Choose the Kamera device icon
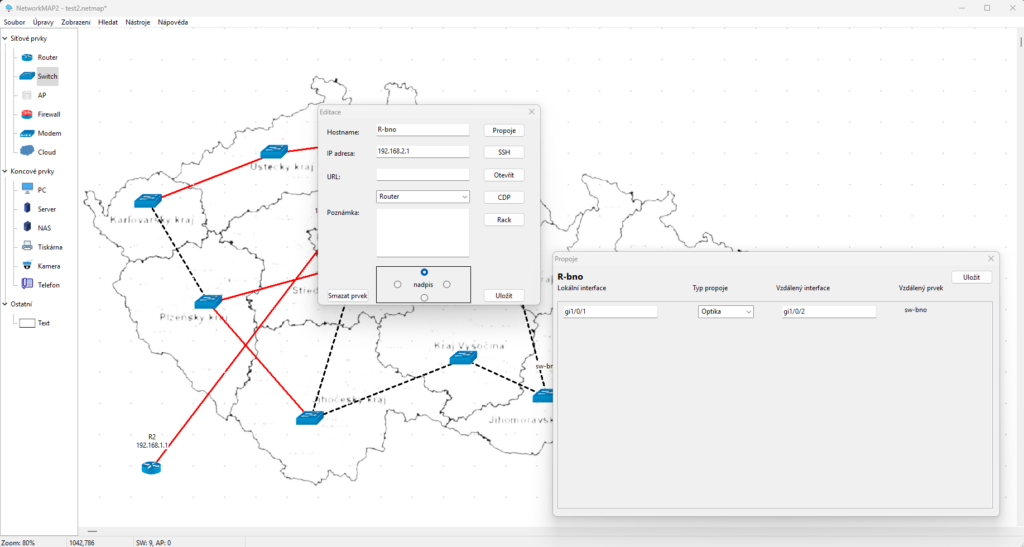This screenshot has height=547, width=1024. click(27, 266)
